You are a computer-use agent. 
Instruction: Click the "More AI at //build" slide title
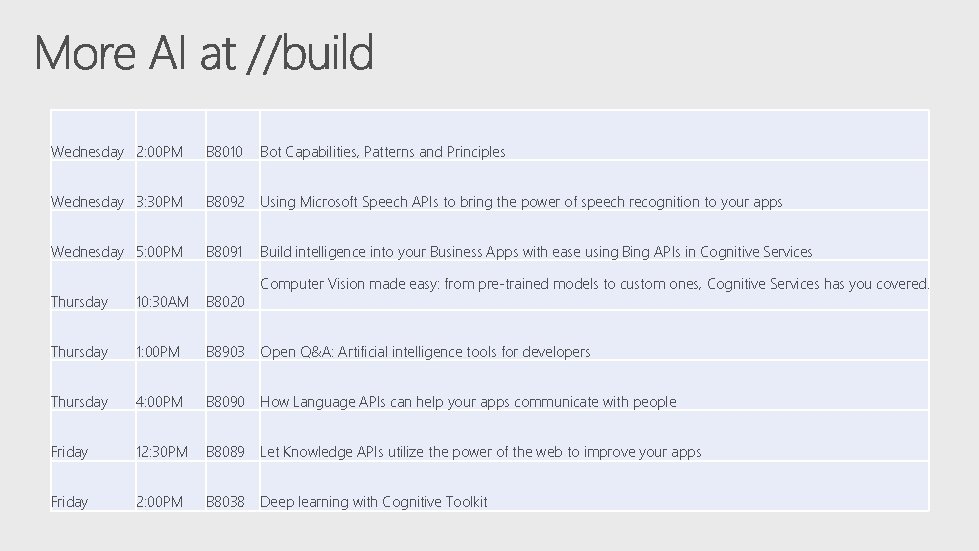(x=204, y=53)
